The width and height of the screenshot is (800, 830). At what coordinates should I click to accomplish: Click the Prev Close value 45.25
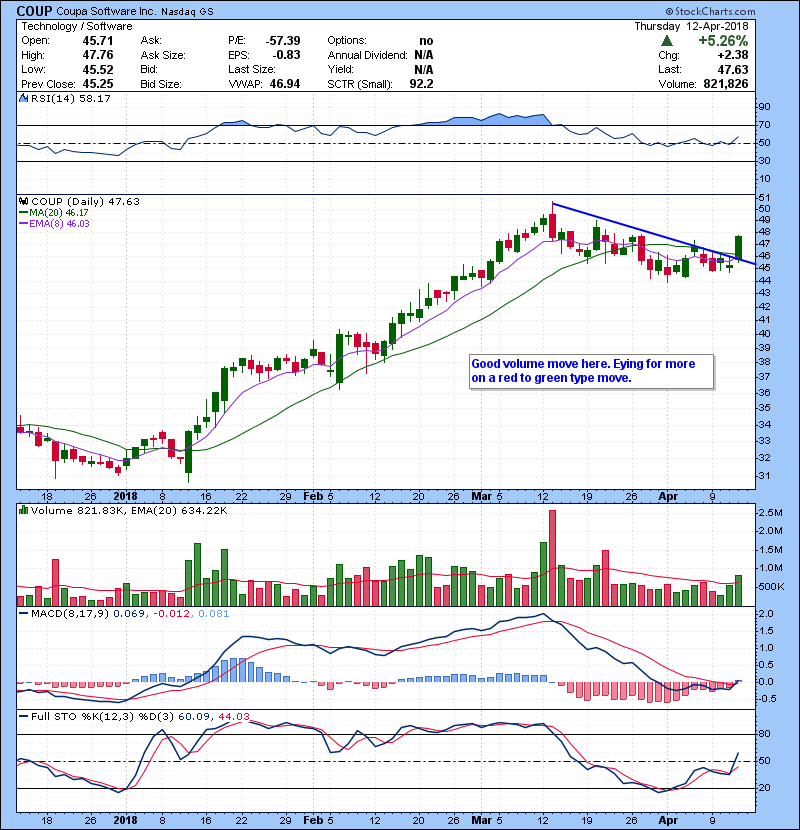pos(97,84)
